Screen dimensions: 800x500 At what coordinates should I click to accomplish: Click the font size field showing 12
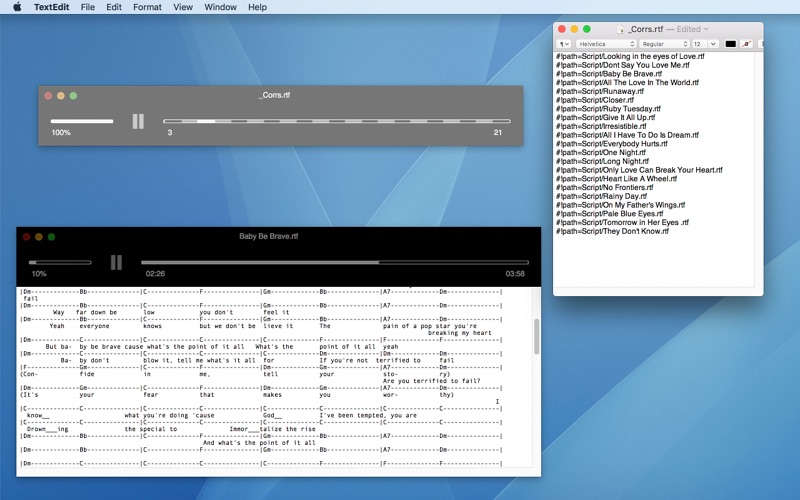[698, 44]
